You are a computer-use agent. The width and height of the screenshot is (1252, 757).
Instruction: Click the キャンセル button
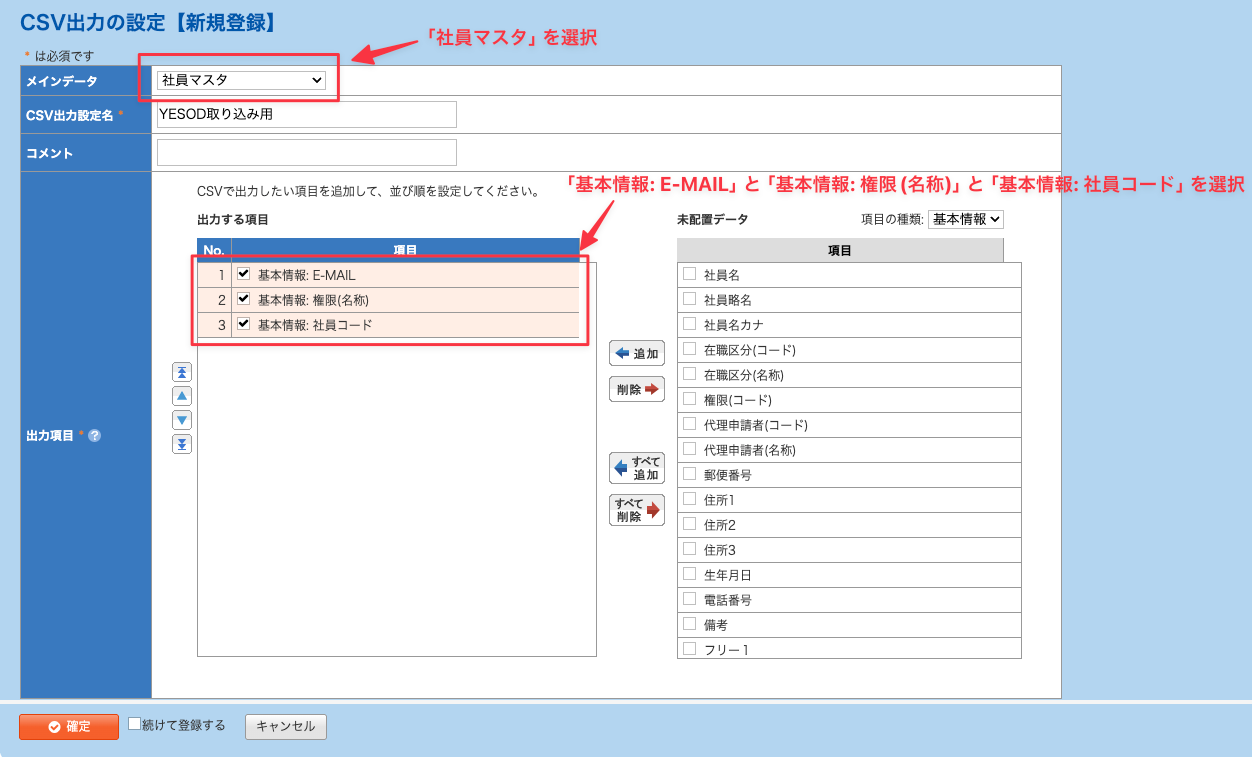(286, 727)
